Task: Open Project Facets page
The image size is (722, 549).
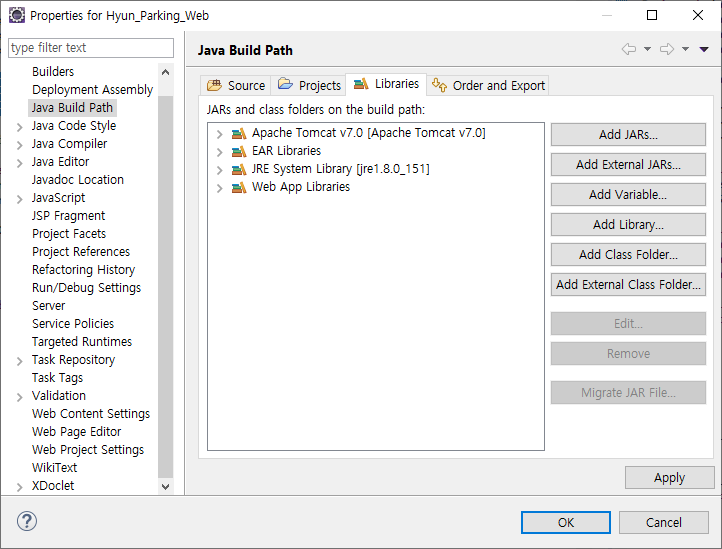Action: point(69,234)
